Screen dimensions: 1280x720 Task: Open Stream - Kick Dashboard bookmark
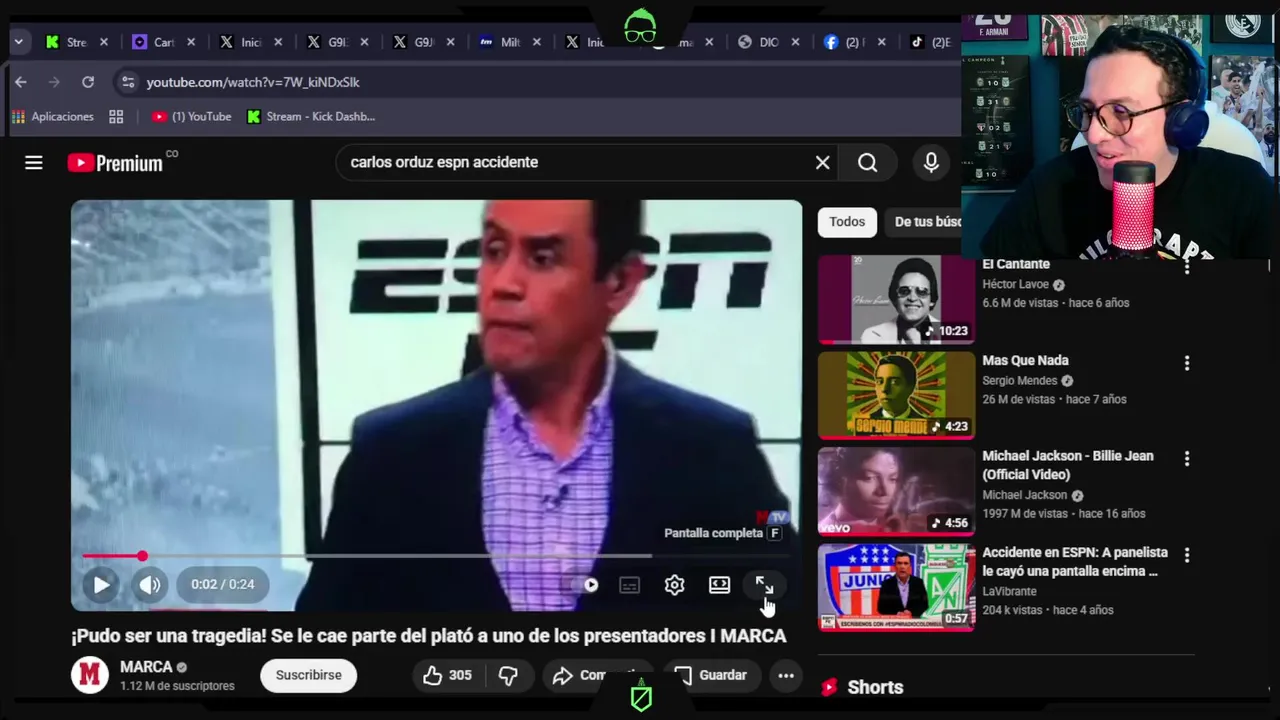[x=311, y=116]
